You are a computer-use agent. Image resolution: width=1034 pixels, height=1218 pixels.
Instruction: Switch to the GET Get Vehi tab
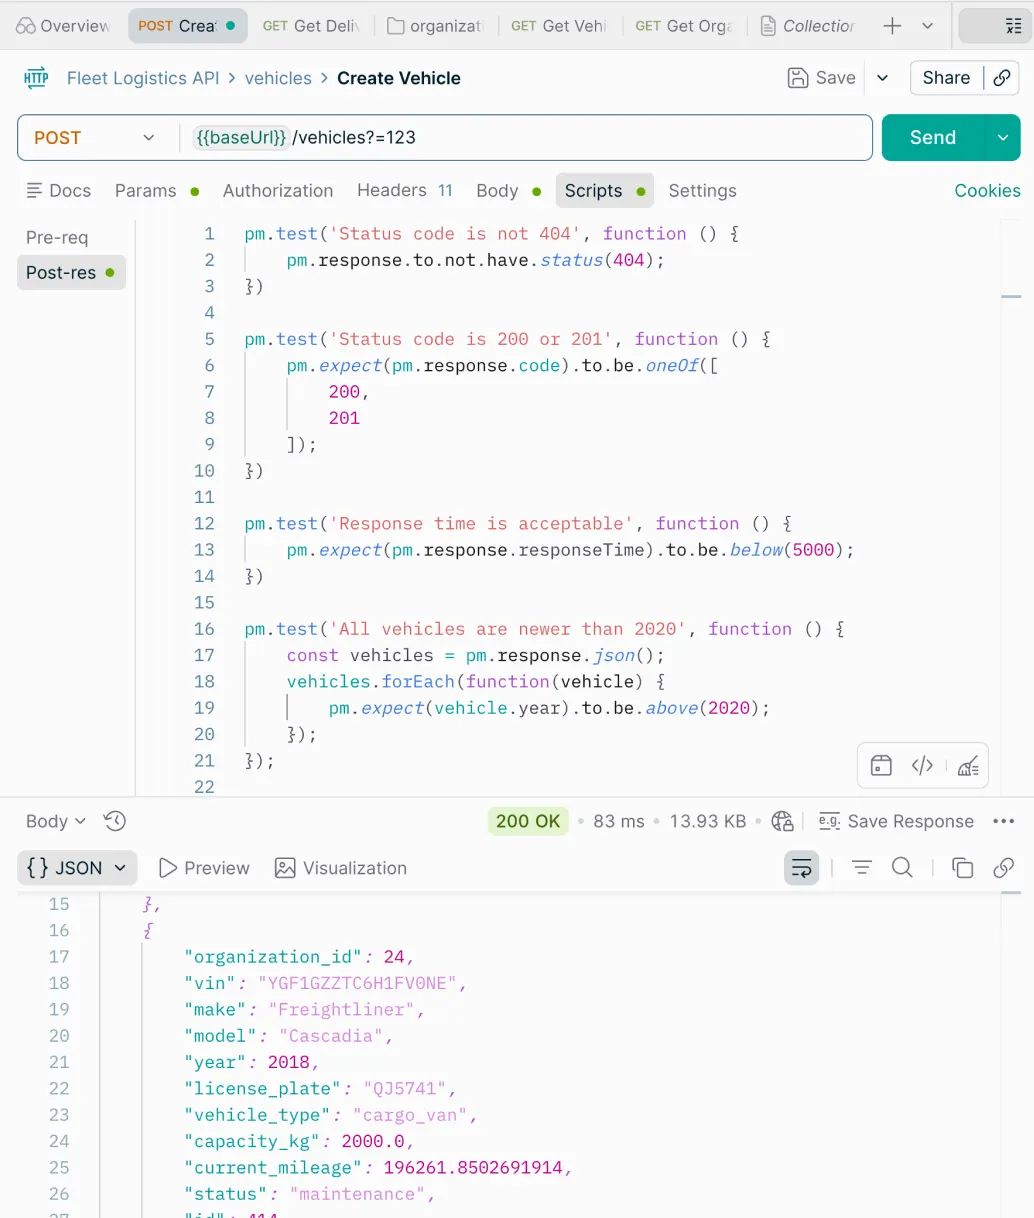559,26
